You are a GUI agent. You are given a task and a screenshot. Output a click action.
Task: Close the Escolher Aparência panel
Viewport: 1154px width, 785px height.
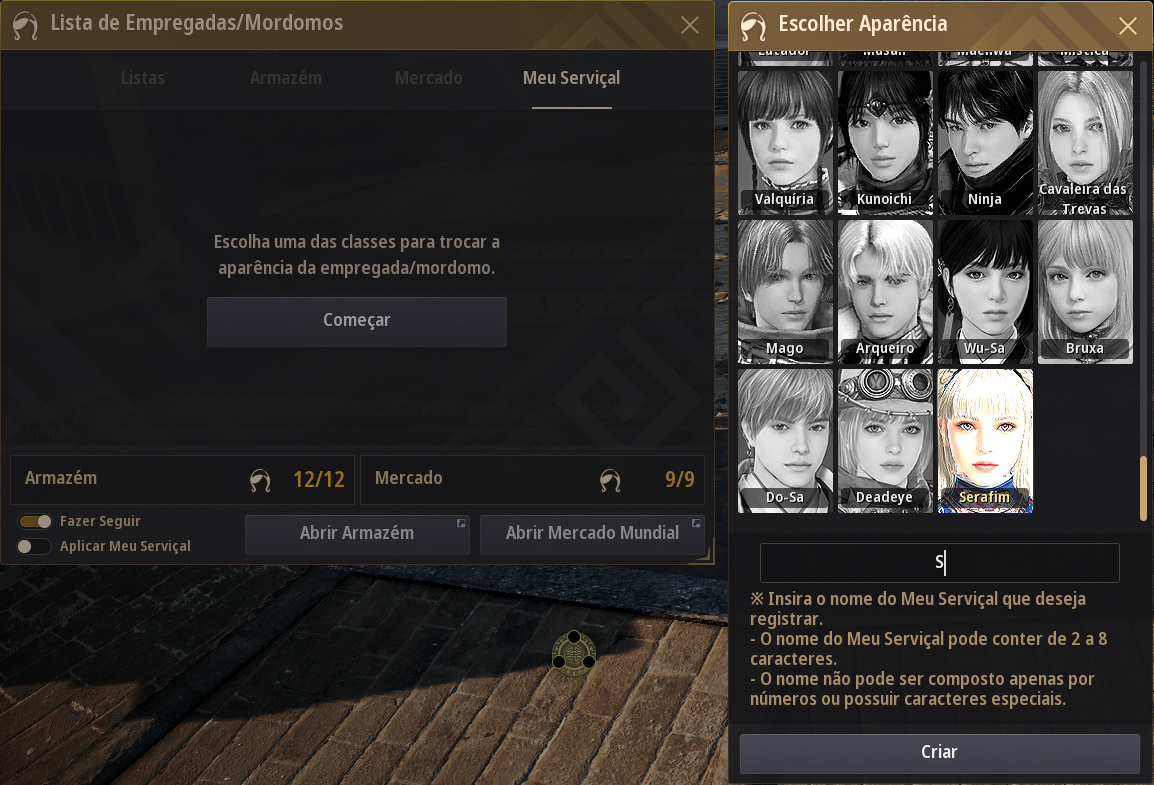coord(1128,26)
